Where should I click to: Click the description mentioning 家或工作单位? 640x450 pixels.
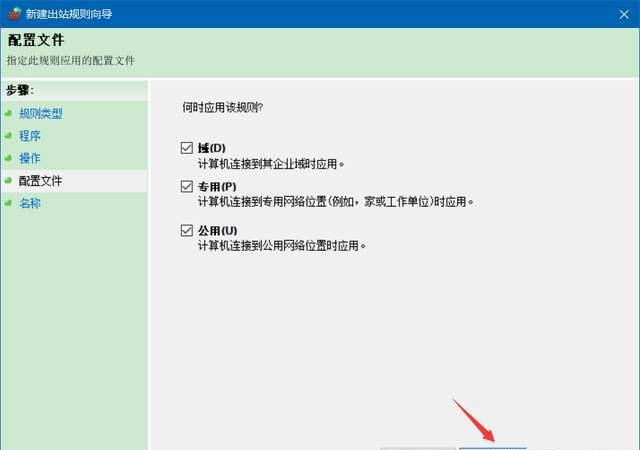(x=336, y=202)
